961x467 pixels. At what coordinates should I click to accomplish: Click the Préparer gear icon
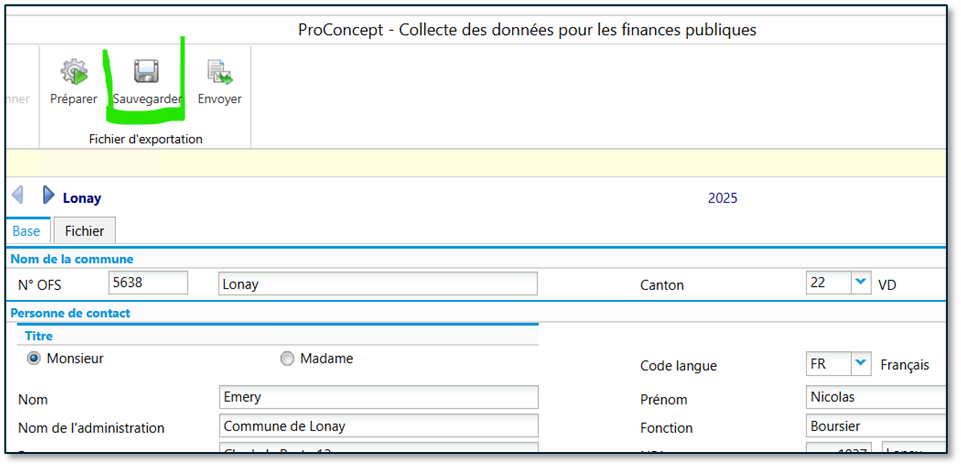tap(74, 73)
